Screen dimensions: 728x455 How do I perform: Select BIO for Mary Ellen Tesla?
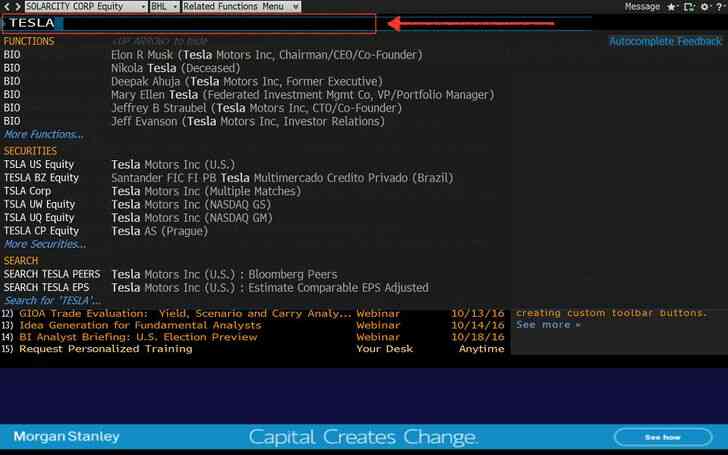tap(249, 95)
